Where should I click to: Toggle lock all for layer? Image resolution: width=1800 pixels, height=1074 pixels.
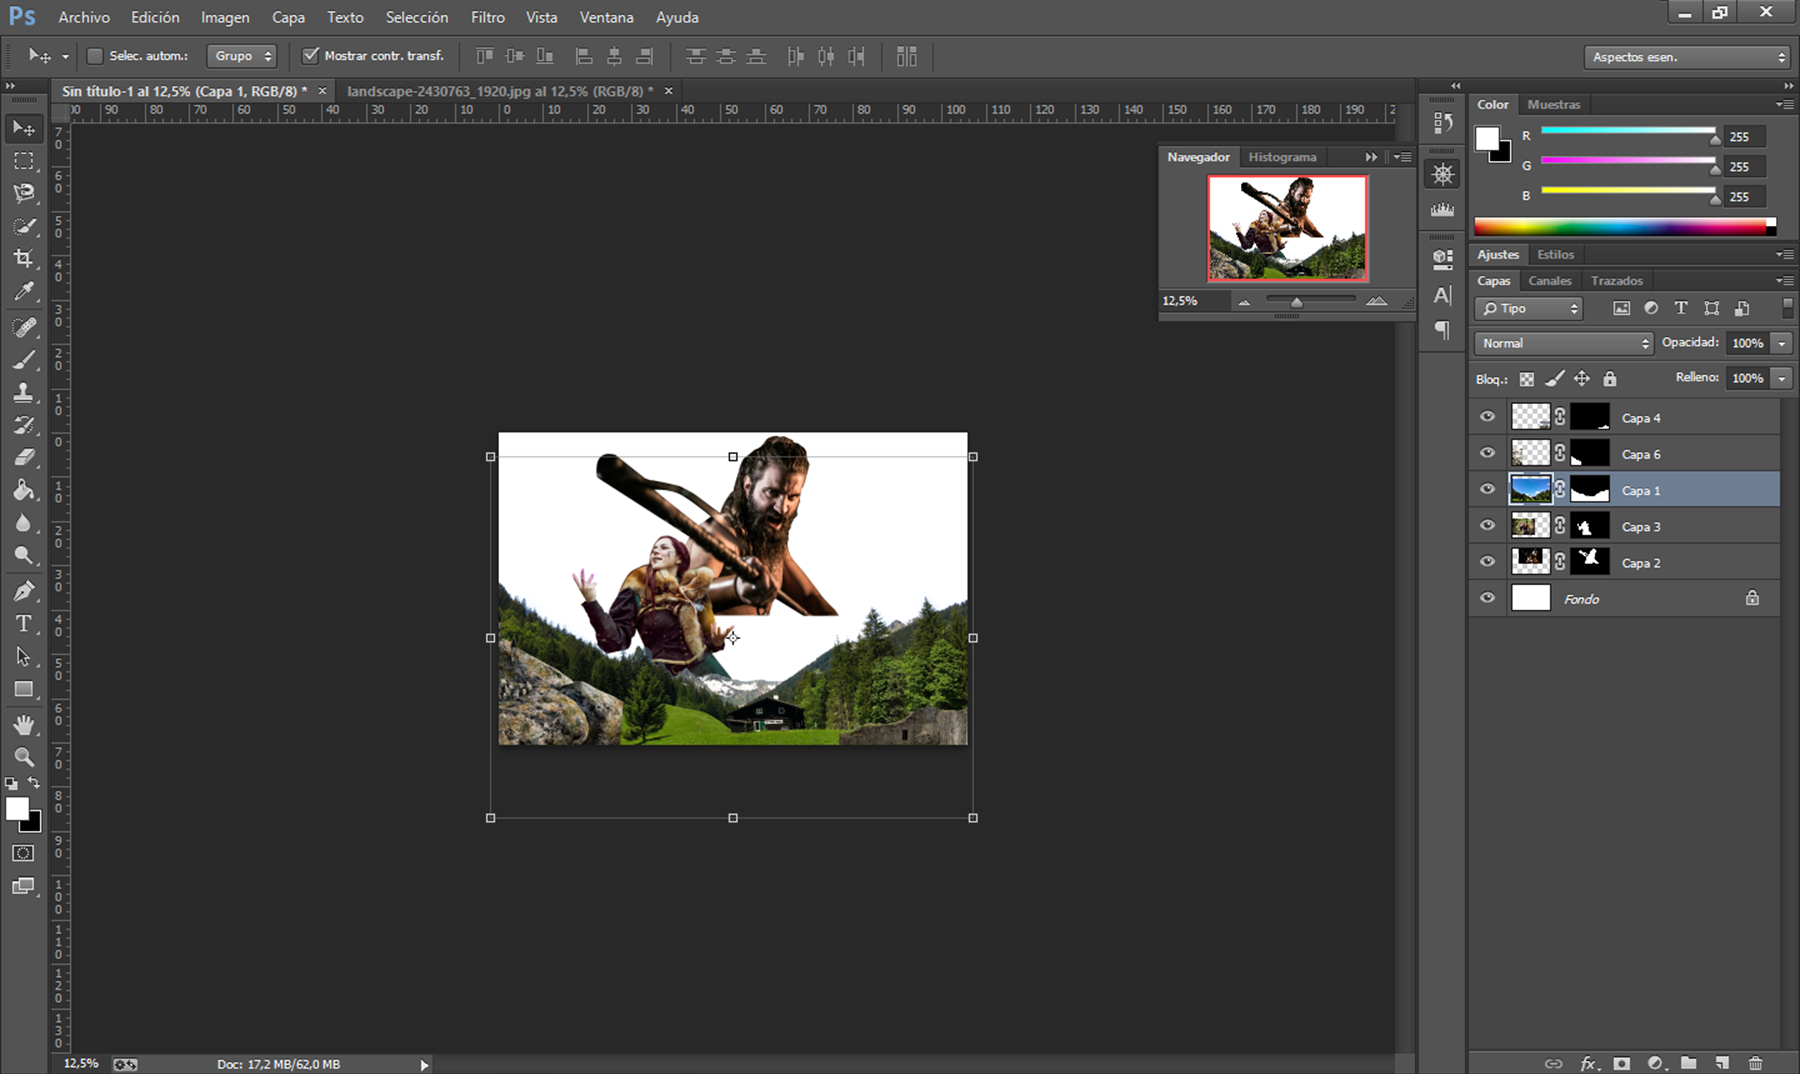pos(1609,379)
